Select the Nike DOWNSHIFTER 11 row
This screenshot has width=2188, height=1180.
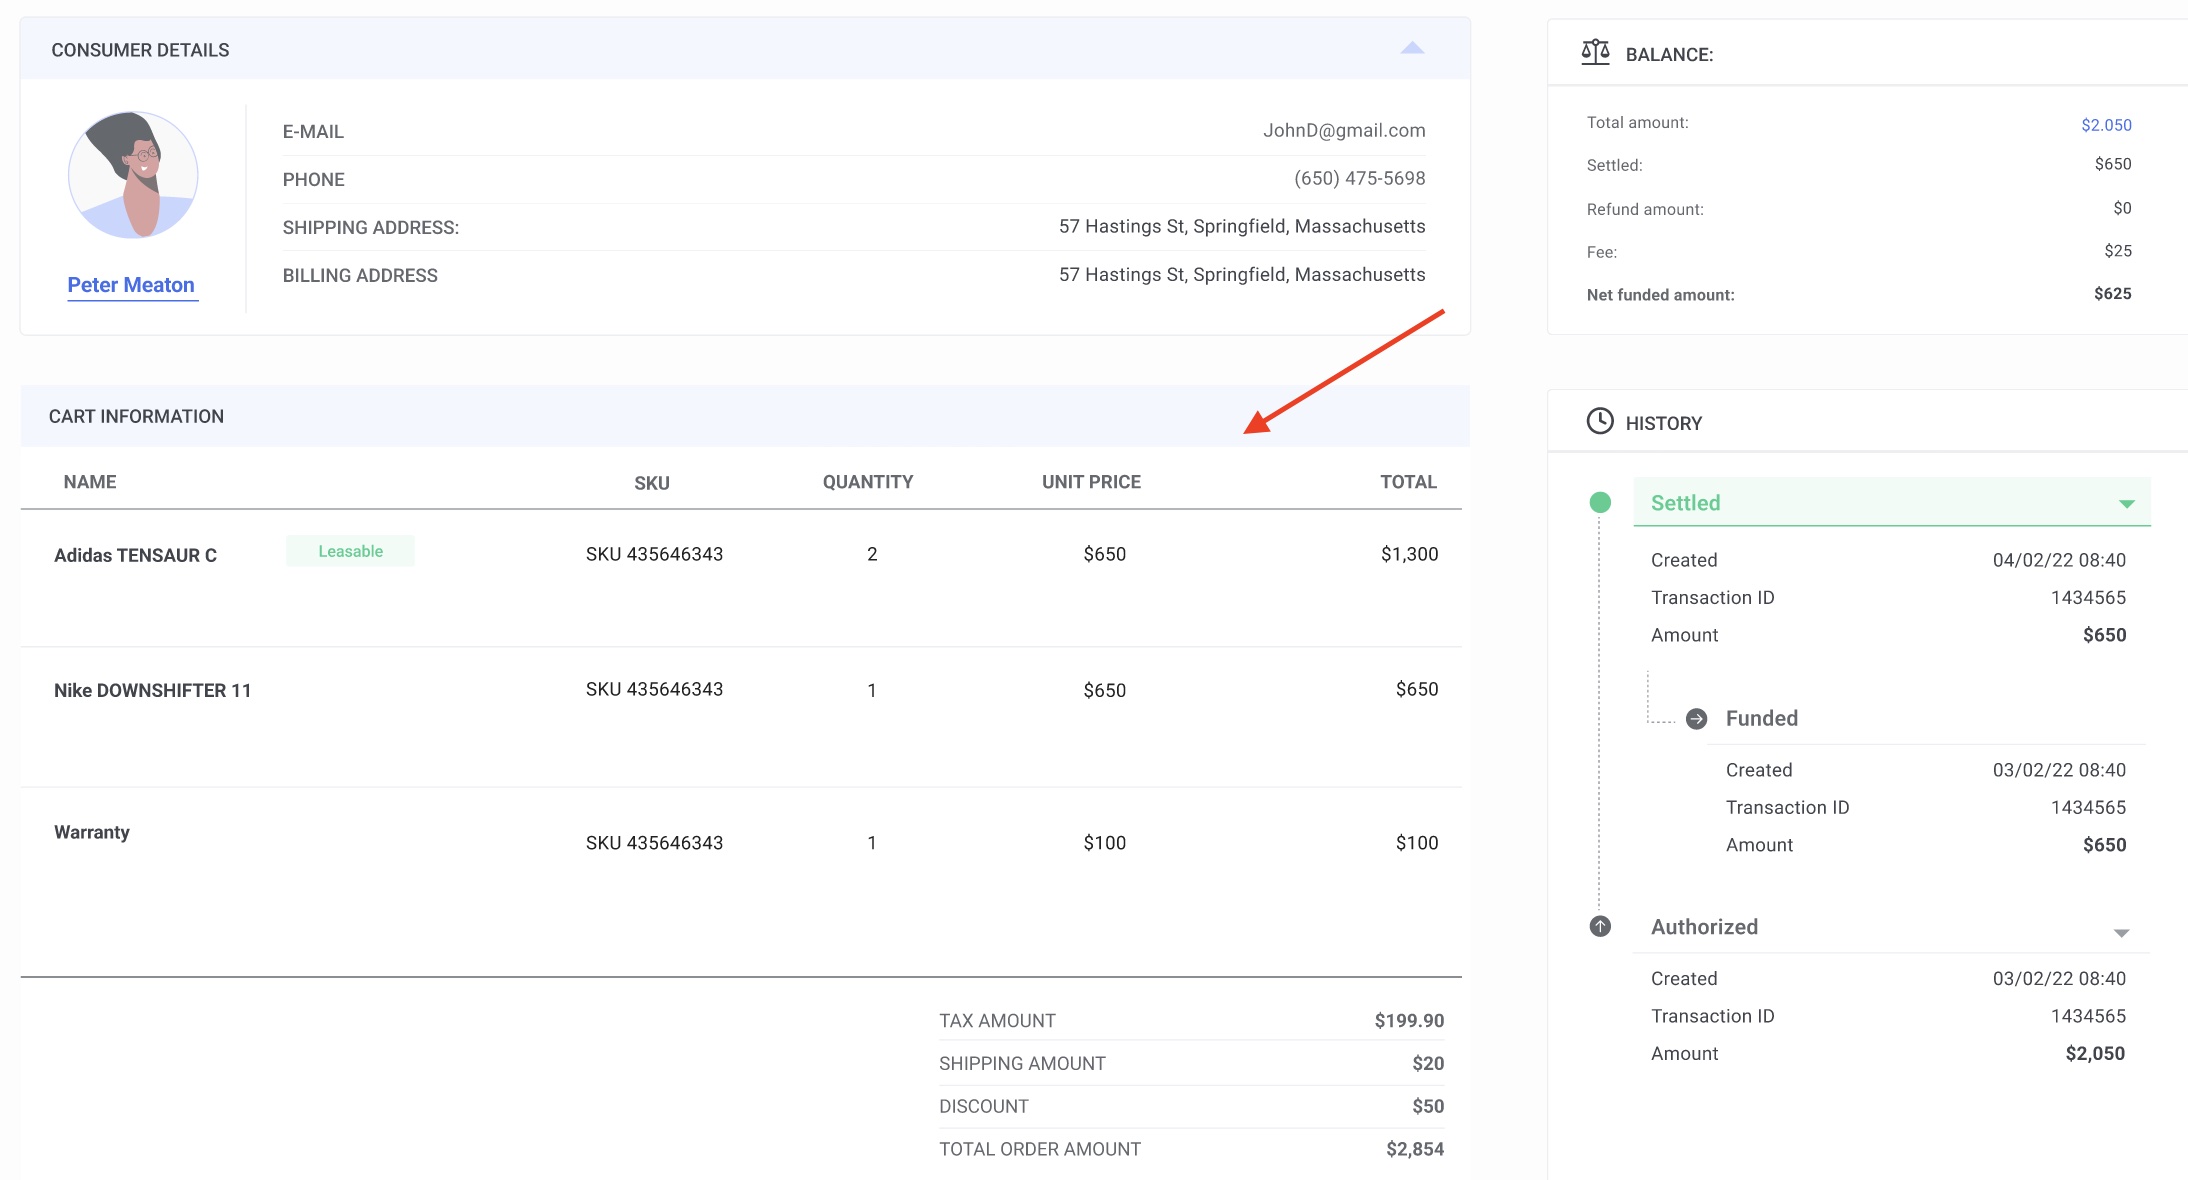[152, 690]
